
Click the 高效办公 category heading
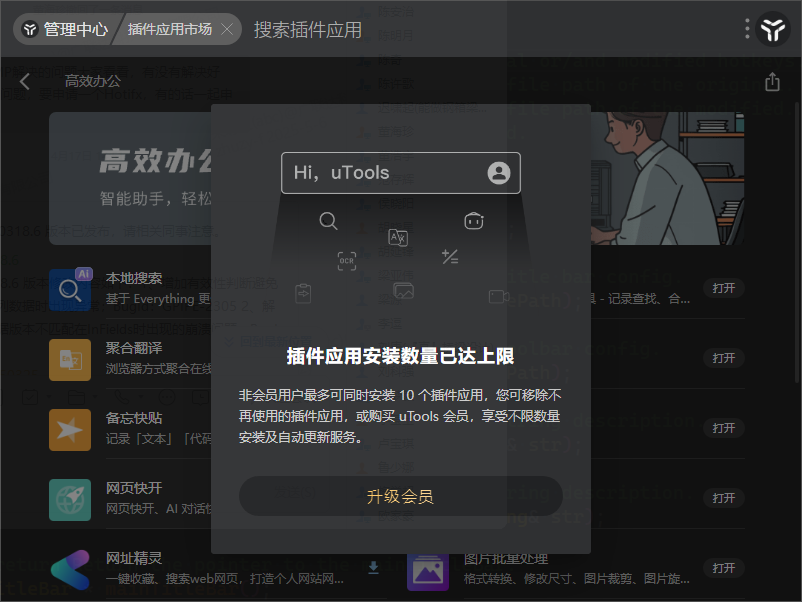tap(93, 81)
